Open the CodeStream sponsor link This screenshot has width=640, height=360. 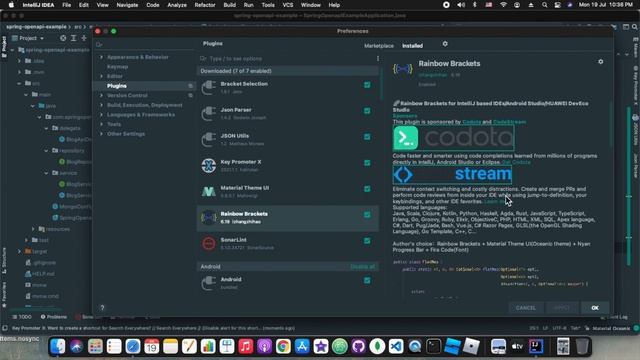coord(509,122)
